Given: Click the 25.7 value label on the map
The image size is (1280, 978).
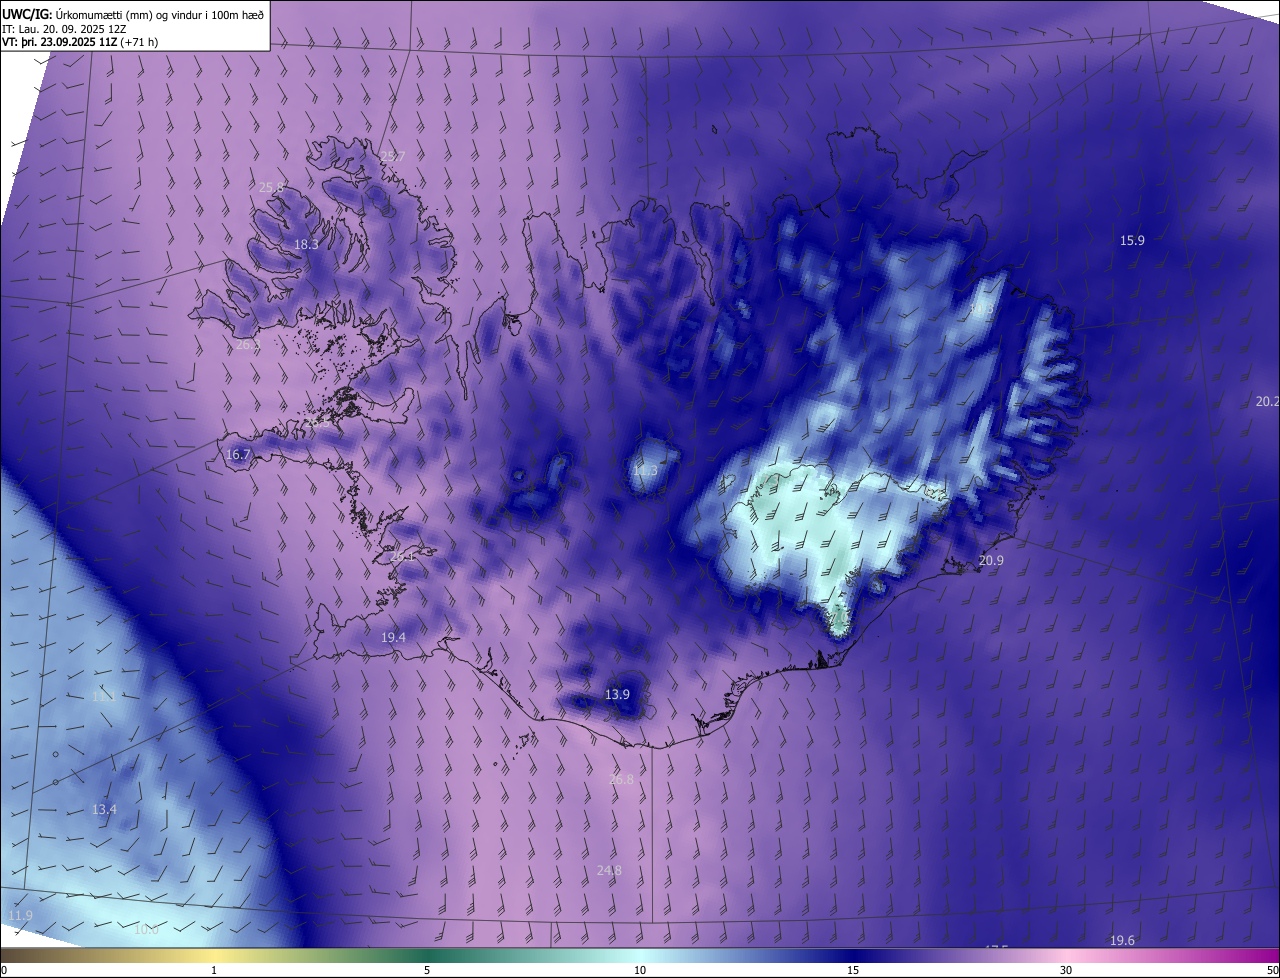Looking at the screenshot, I should [393, 157].
